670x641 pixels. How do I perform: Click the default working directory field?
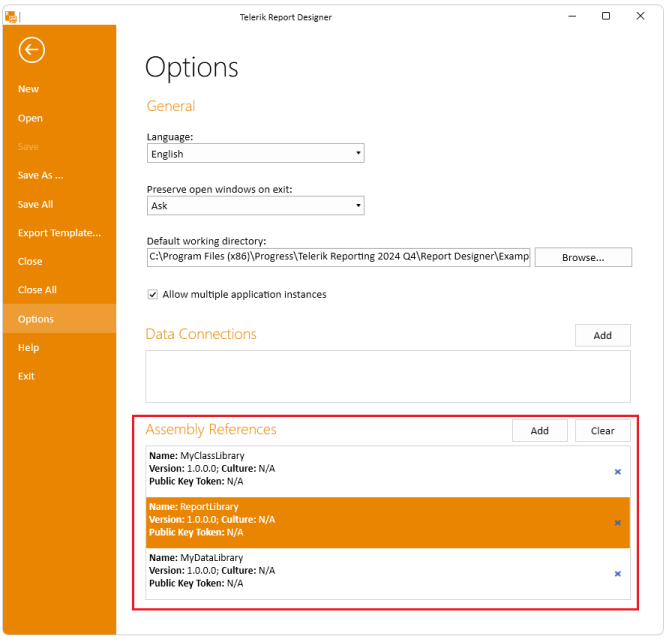pos(338,257)
